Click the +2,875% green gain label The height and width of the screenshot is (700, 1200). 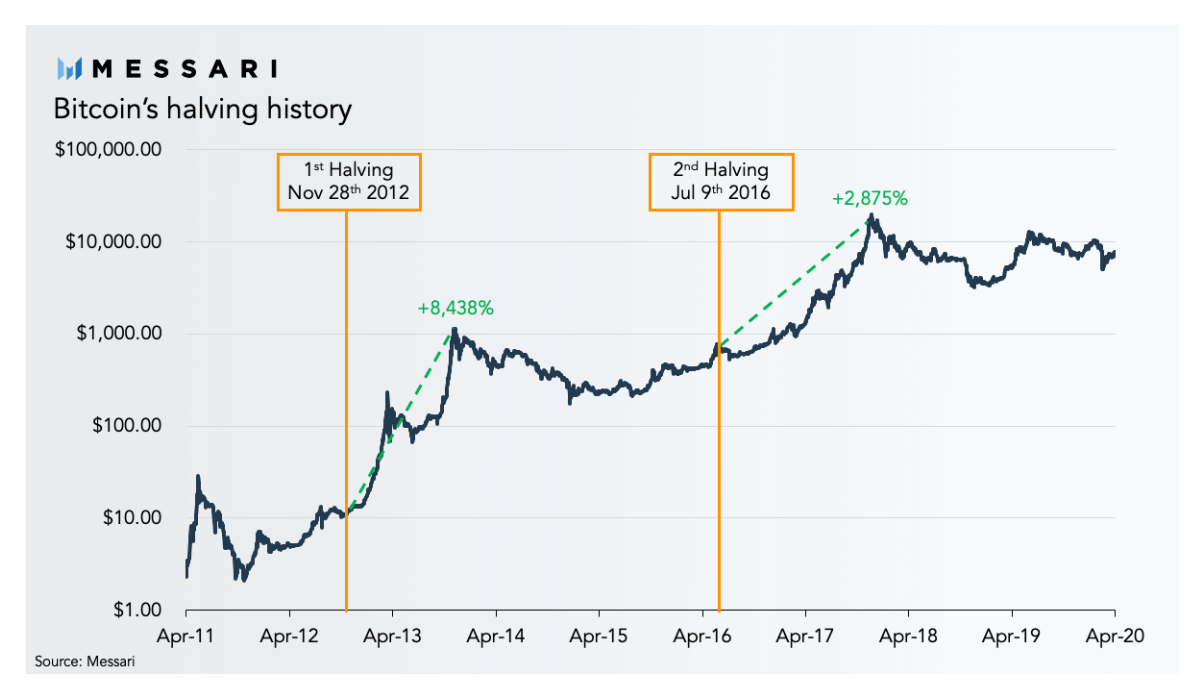(870, 198)
